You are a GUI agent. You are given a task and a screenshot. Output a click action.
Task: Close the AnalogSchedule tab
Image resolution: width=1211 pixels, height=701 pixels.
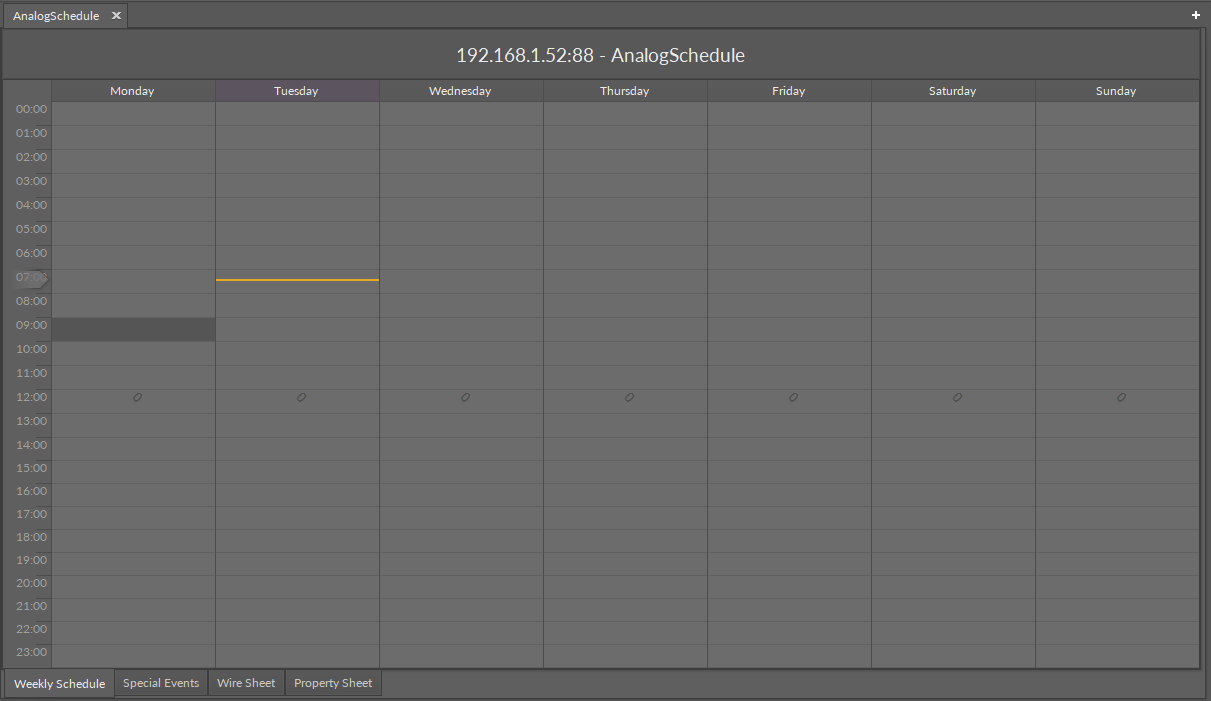[x=115, y=15]
